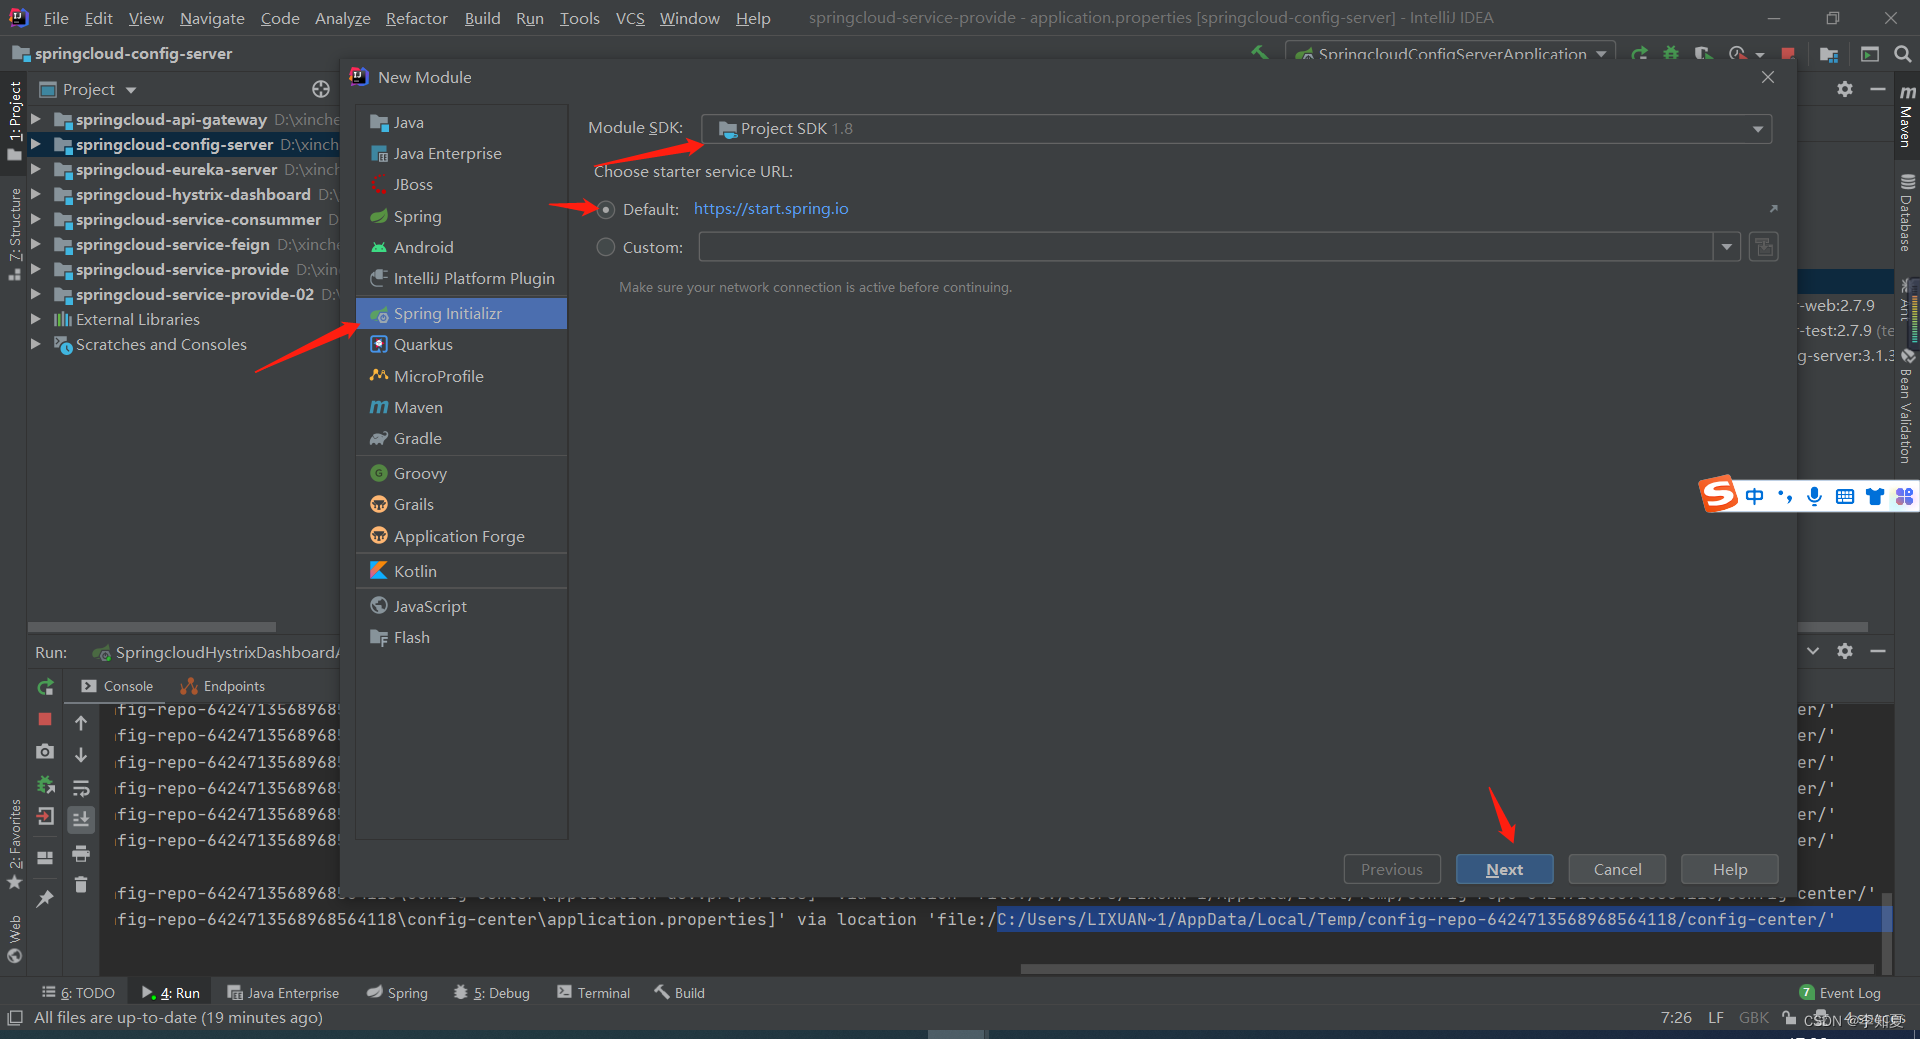Click the red Stop icon in top toolbar

(x=1788, y=54)
